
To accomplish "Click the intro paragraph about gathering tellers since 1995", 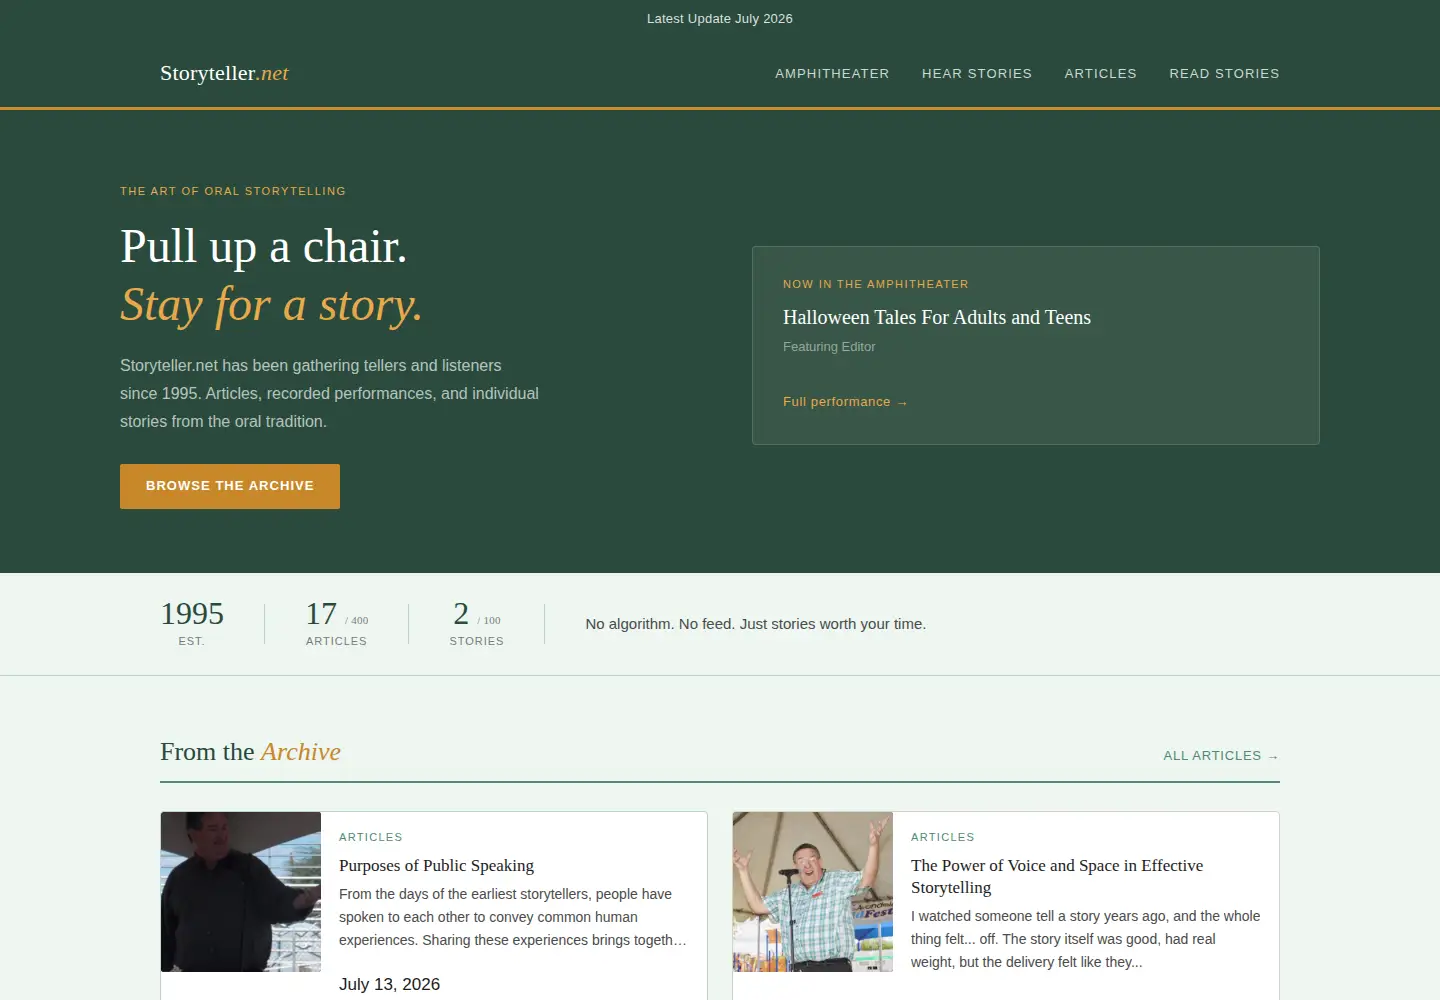I will coord(330,394).
